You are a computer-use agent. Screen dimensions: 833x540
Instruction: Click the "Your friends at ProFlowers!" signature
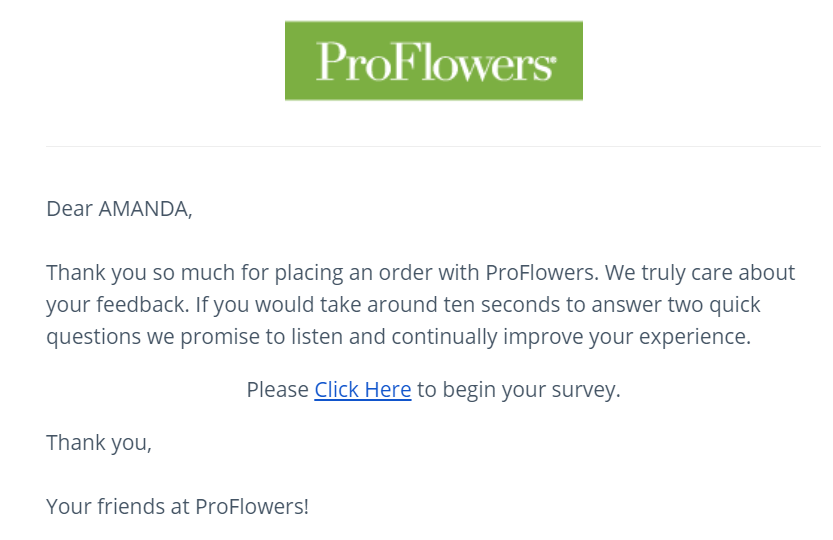click(x=177, y=506)
